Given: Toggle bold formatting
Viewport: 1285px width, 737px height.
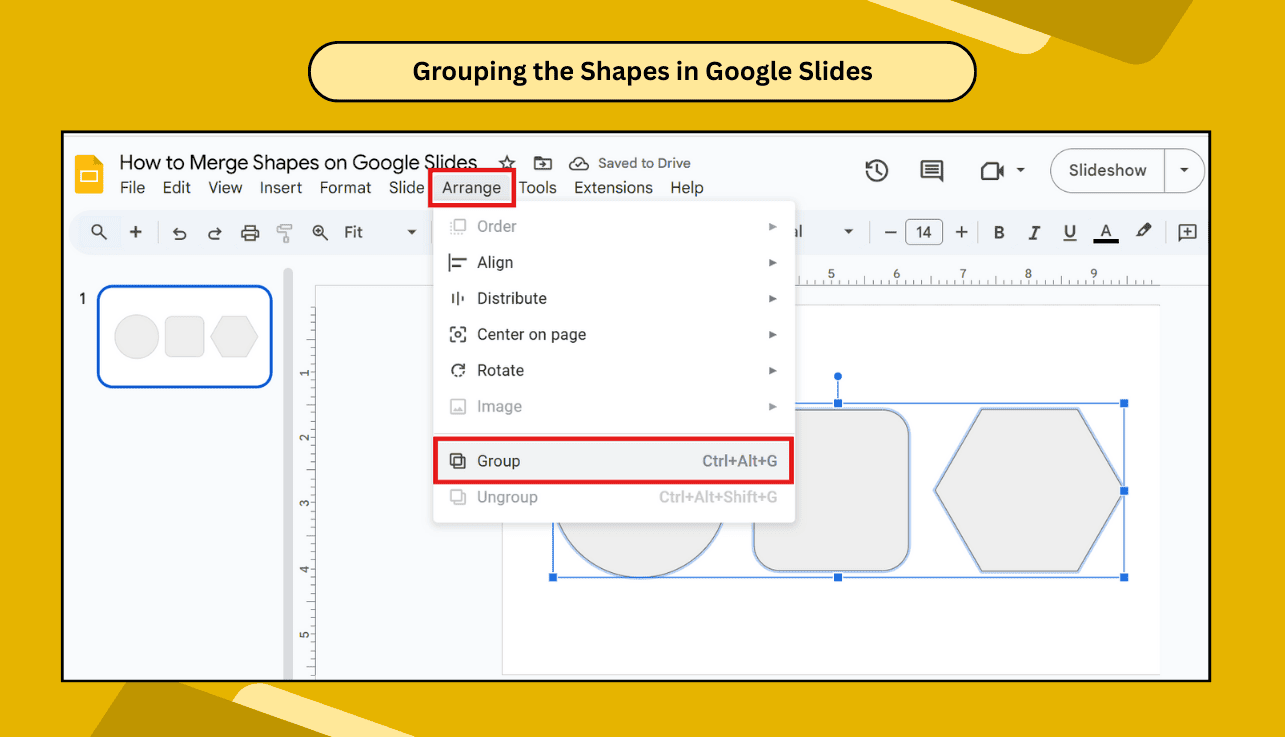Looking at the screenshot, I should [999, 231].
